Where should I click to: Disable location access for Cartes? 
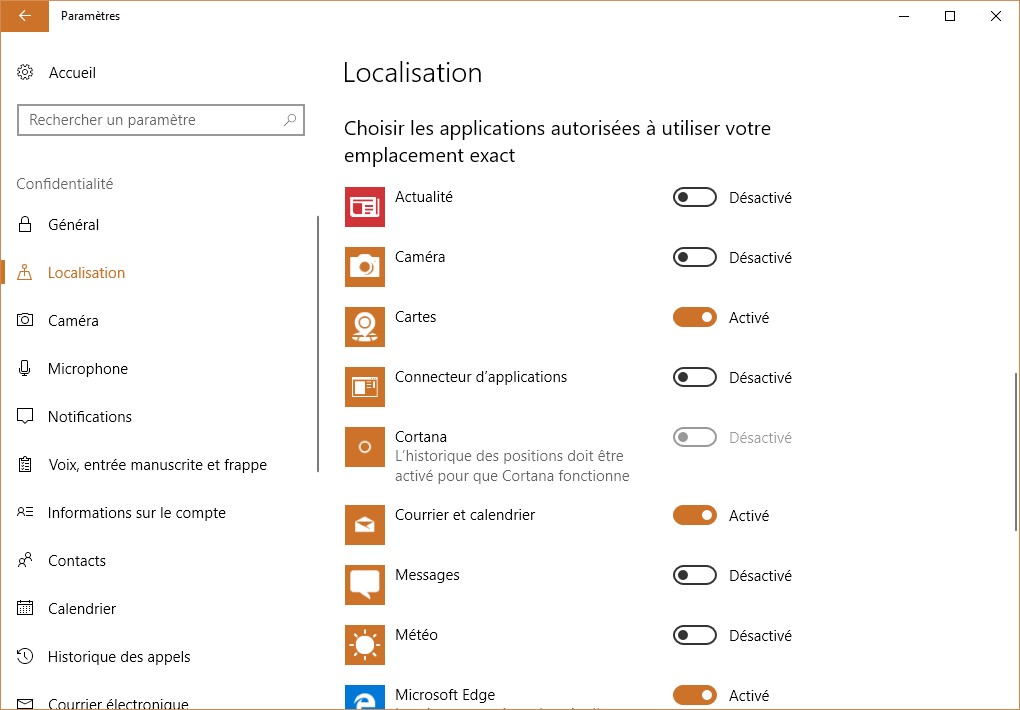click(x=695, y=318)
